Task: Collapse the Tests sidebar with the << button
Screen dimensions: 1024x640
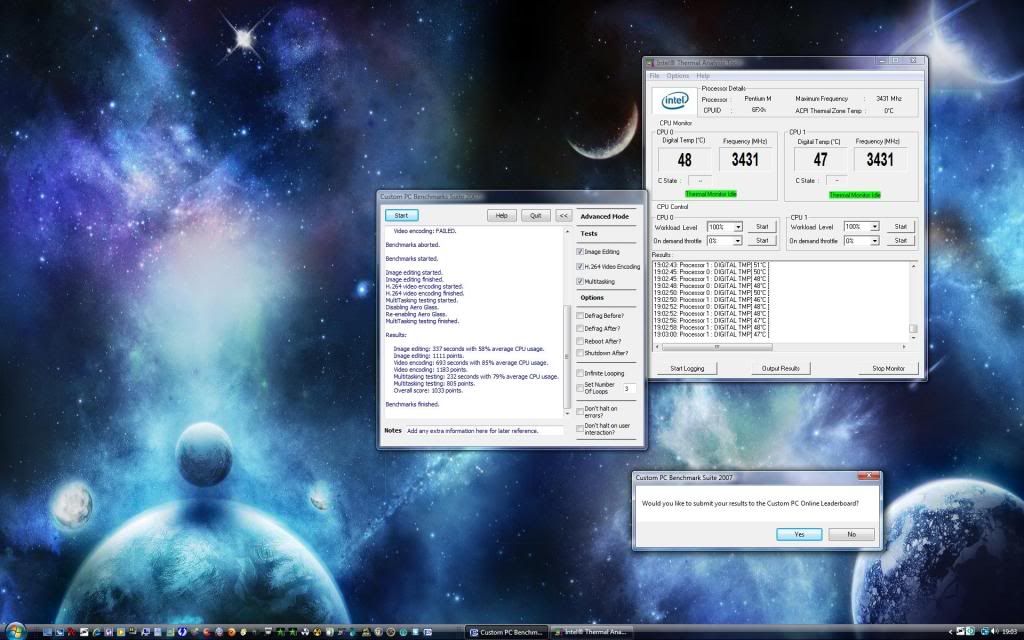Action: [x=563, y=215]
